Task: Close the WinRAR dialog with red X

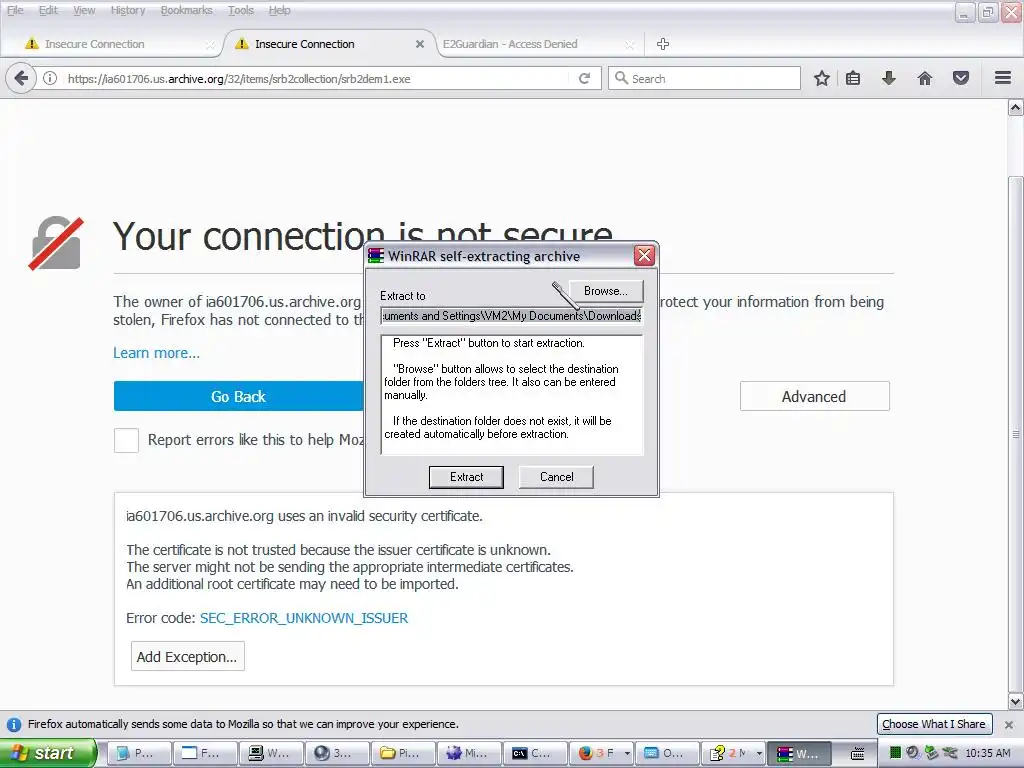Action: tap(645, 255)
